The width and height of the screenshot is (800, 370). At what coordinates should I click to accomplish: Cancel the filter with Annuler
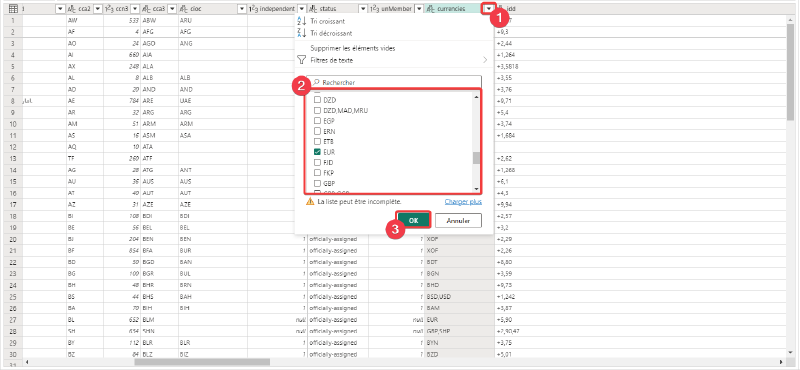pos(458,220)
